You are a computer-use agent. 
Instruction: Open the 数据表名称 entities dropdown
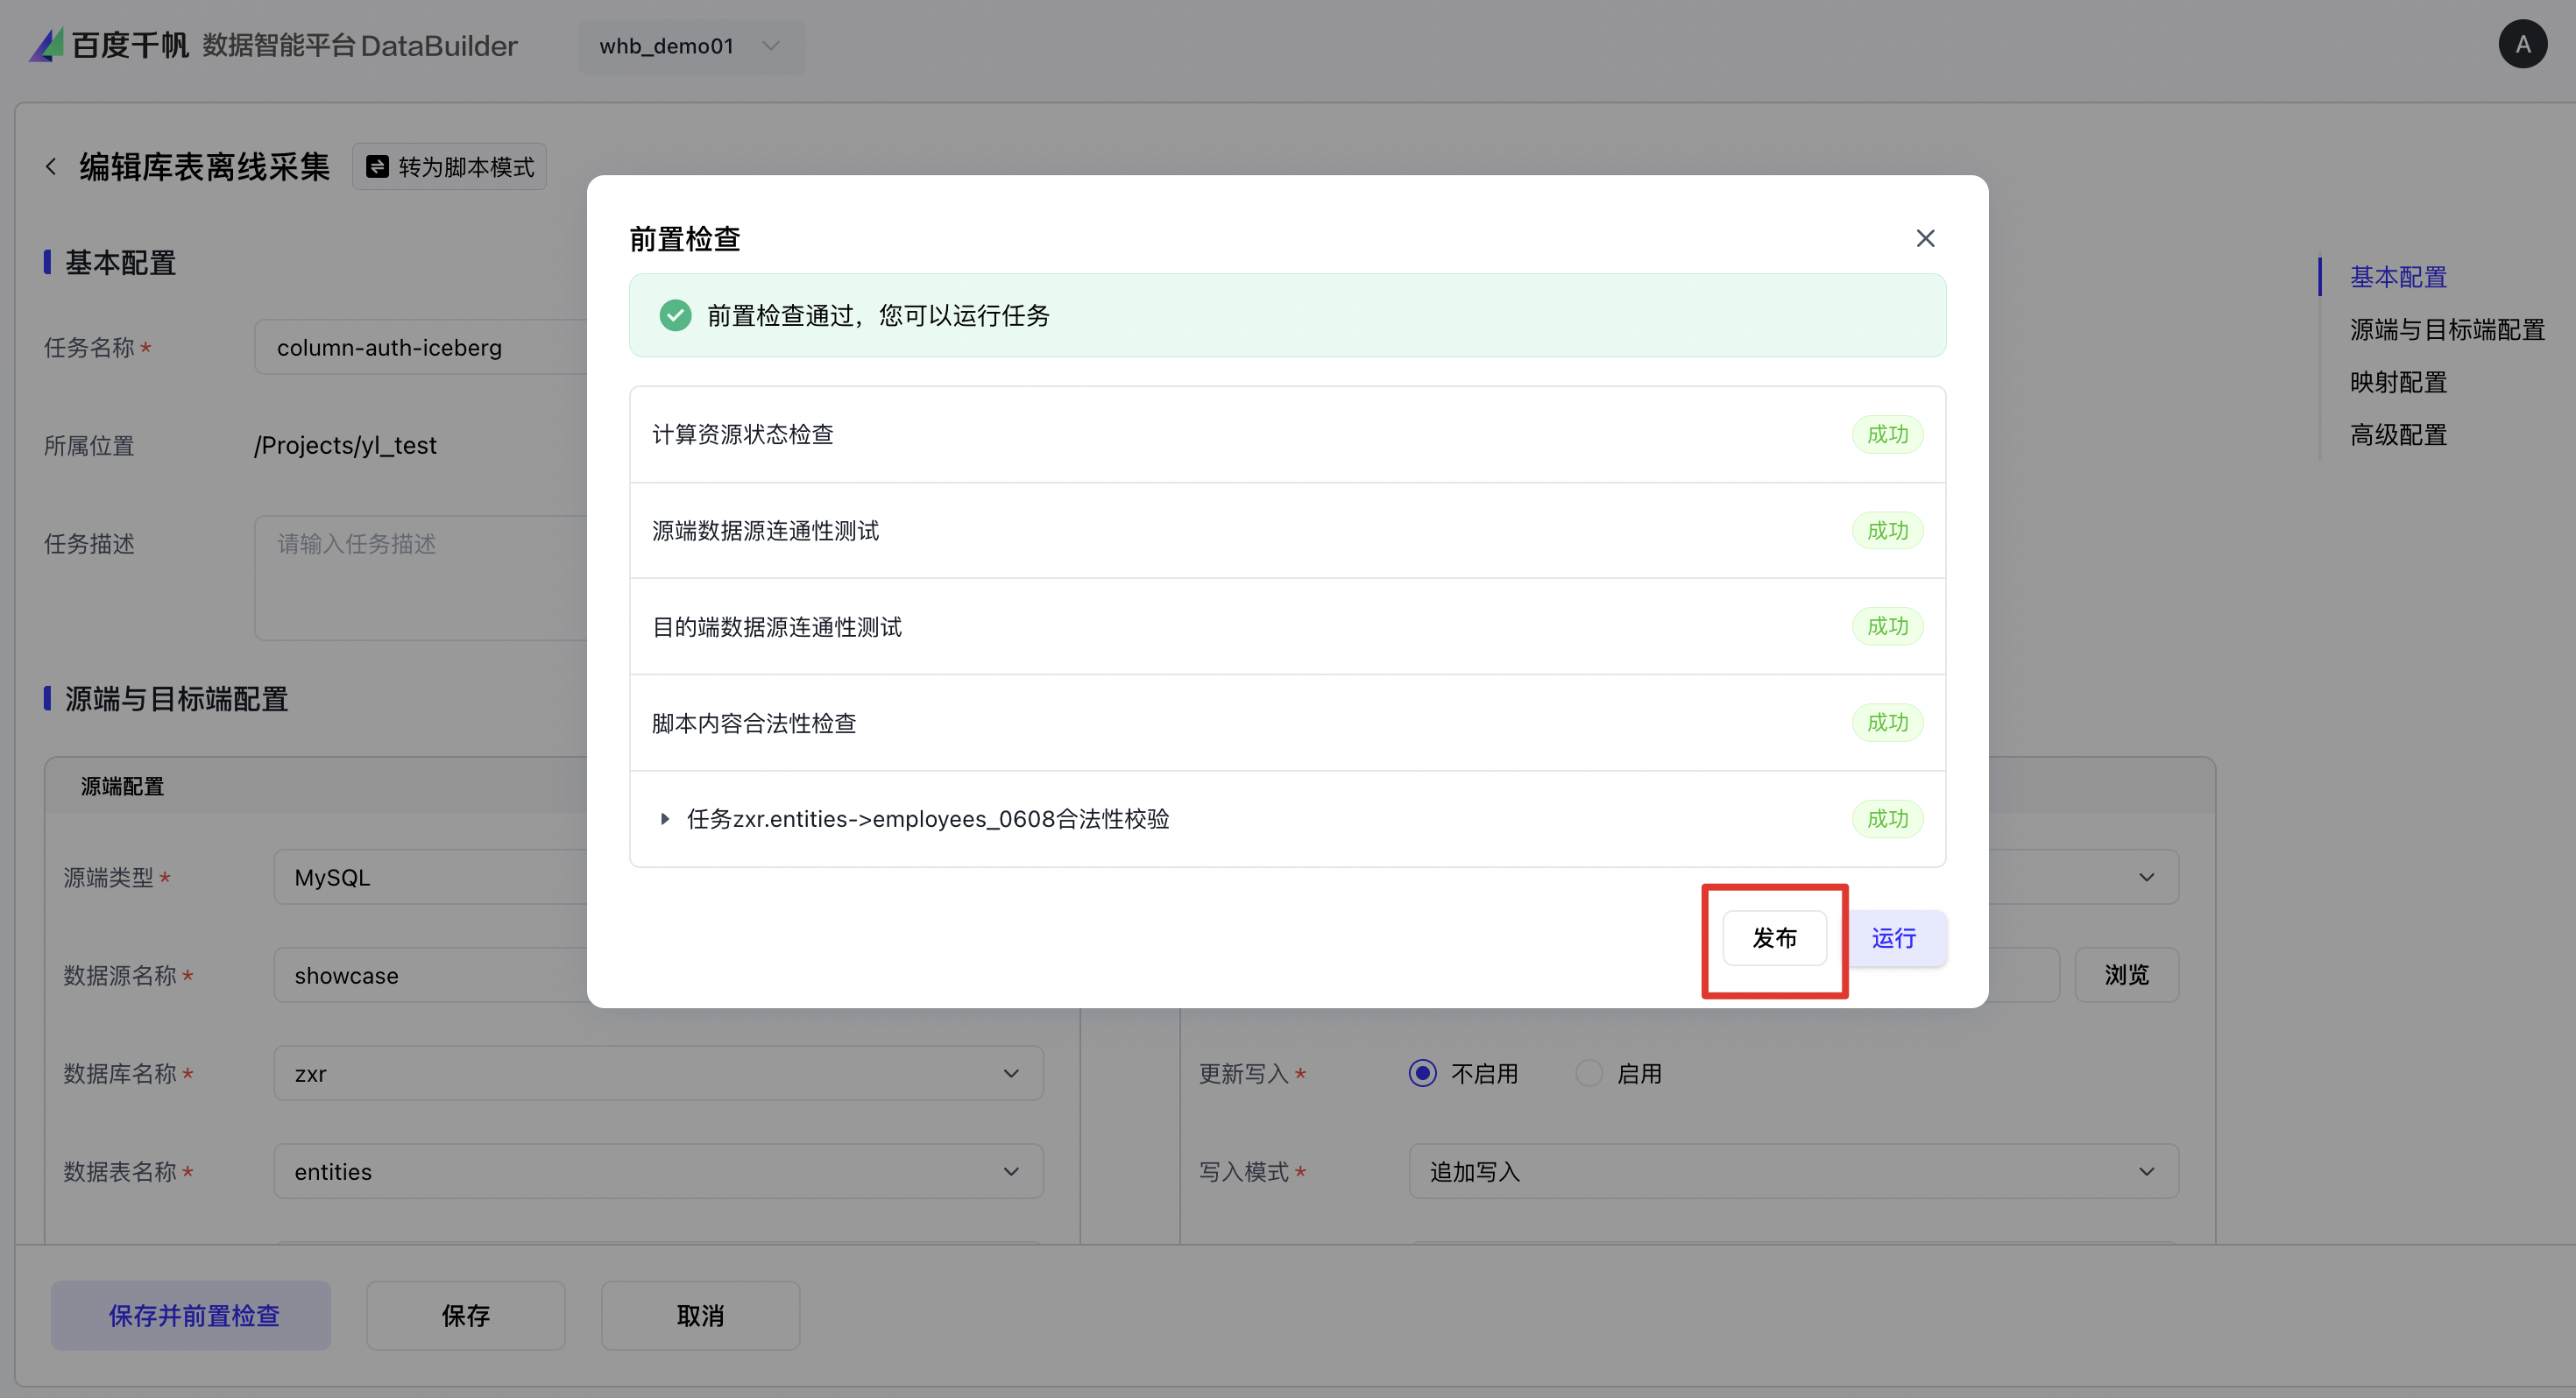(658, 1171)
